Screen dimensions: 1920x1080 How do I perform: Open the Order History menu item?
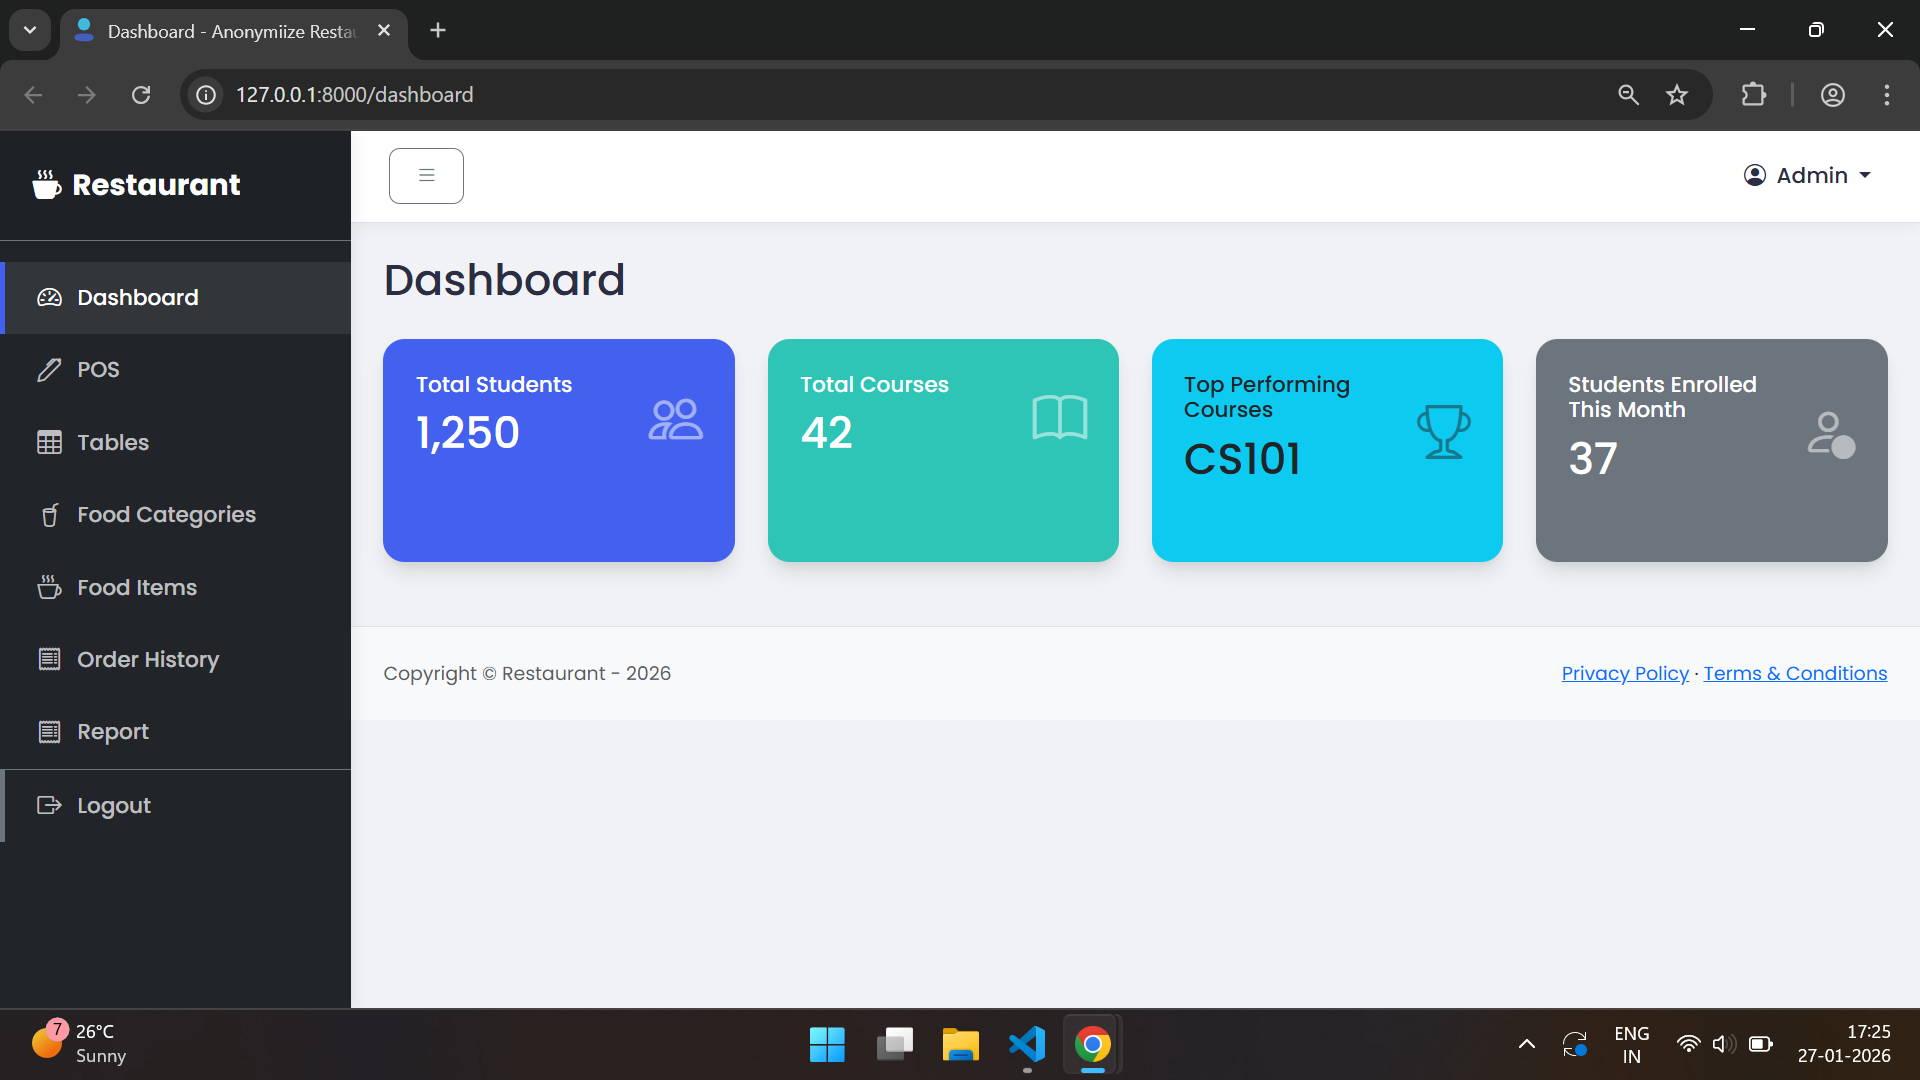tap(176, 659)
